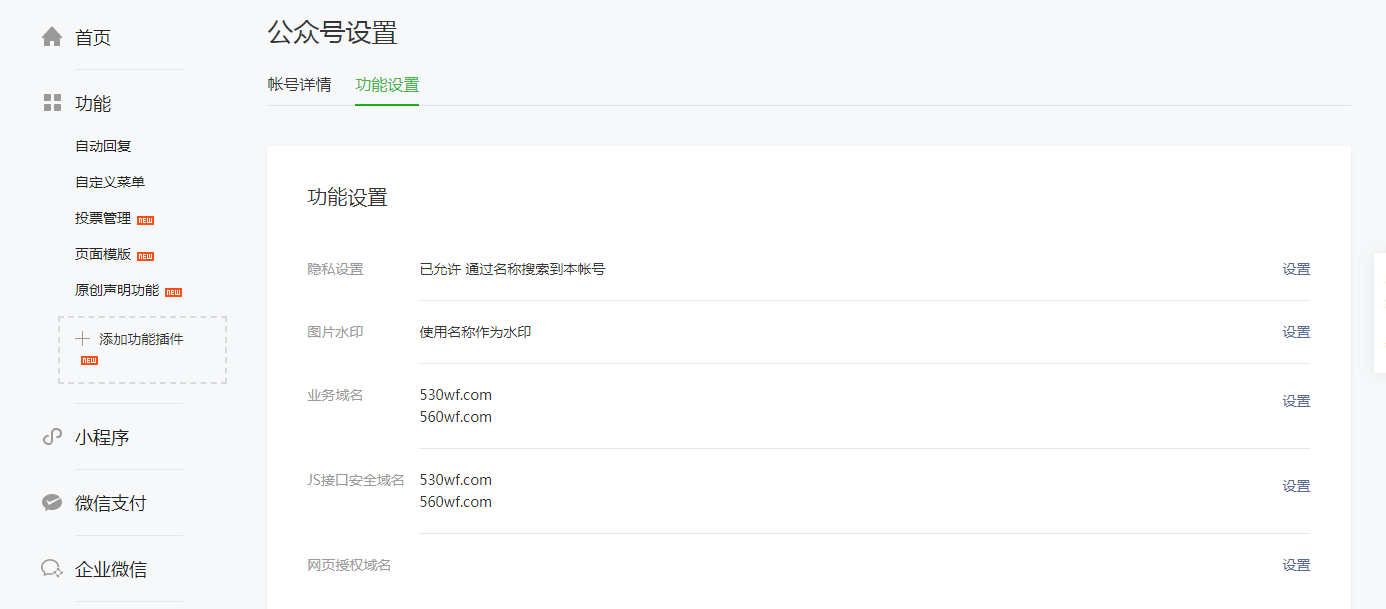This screenshot has height=609, width=1386.
Task: Go to 投票管理
Action: click(103, 218)
